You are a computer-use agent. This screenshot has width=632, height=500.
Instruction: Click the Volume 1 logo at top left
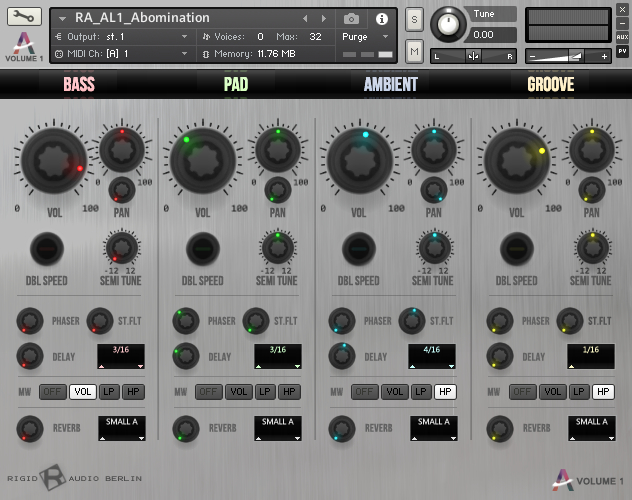coord(24,46)
